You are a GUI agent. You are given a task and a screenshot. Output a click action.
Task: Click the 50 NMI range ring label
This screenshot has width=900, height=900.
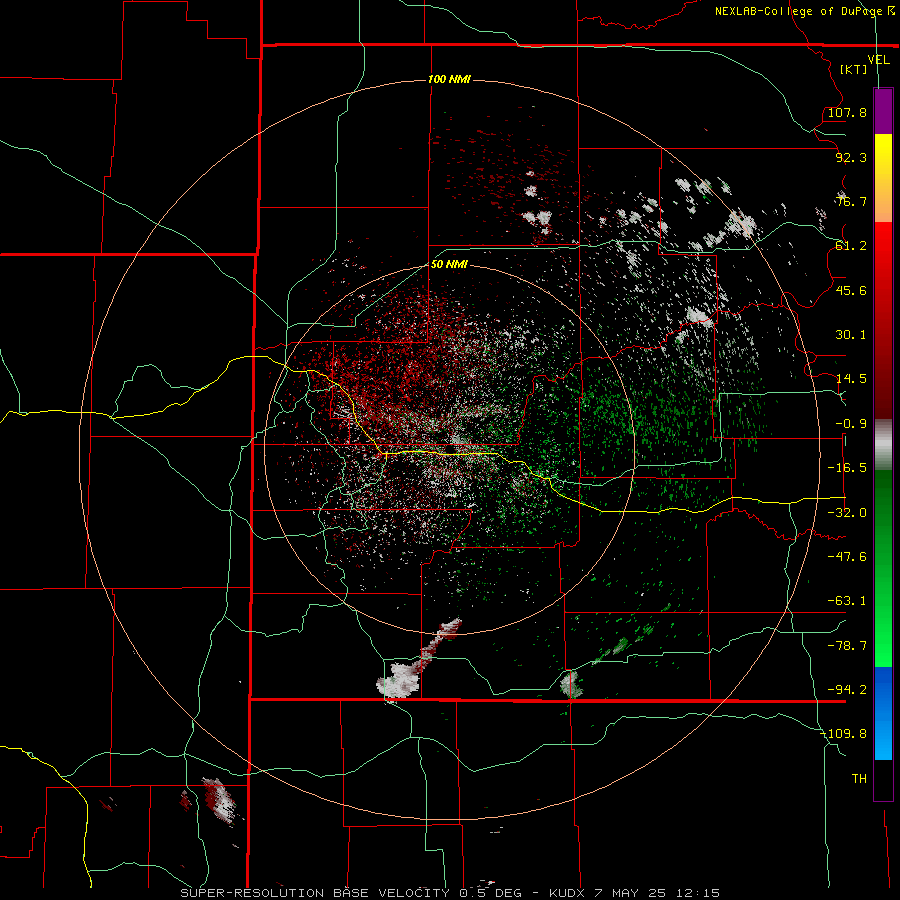449,264
